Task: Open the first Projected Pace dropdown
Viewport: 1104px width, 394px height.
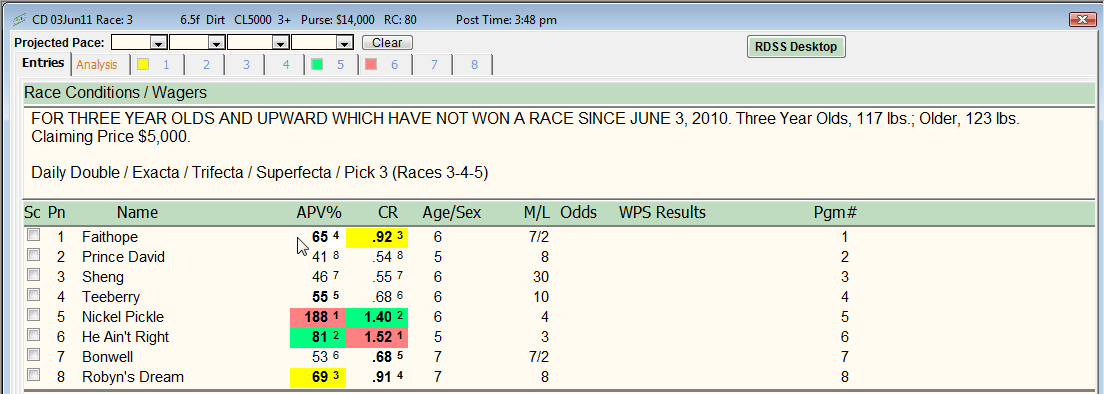Action: [x=159, y=43]
